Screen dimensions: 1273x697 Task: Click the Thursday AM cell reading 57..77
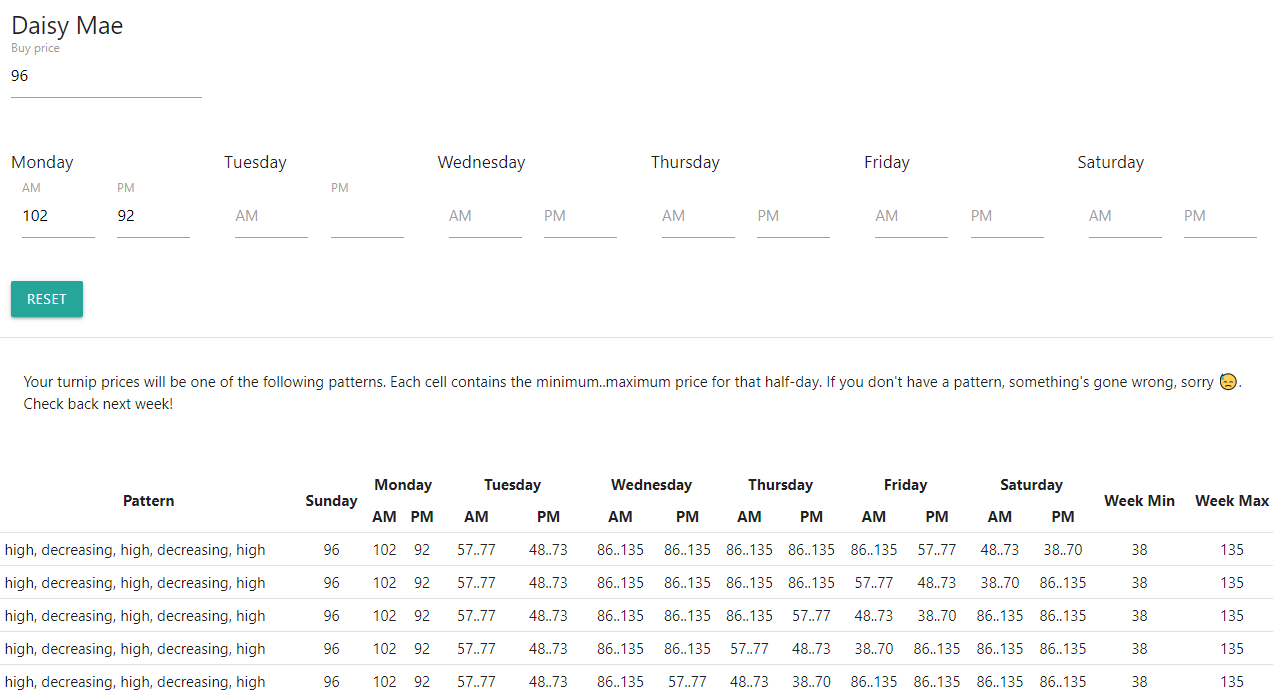pyautogui.click(x=749, y=649)
